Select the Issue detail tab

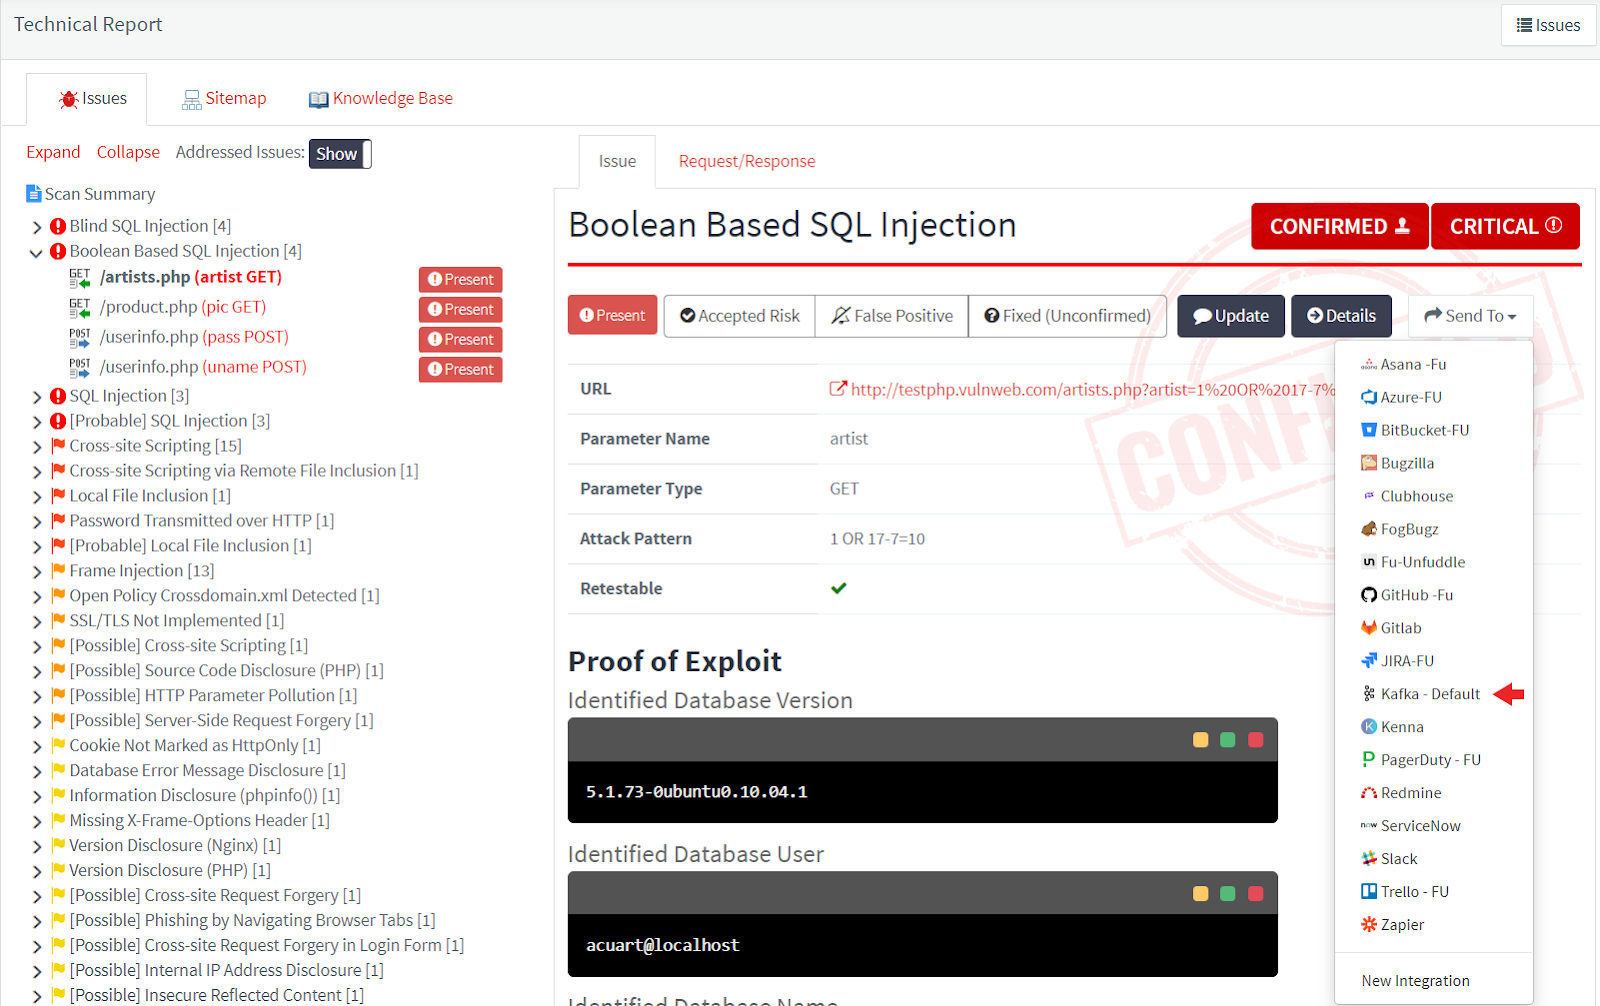(x=617, y=161)
